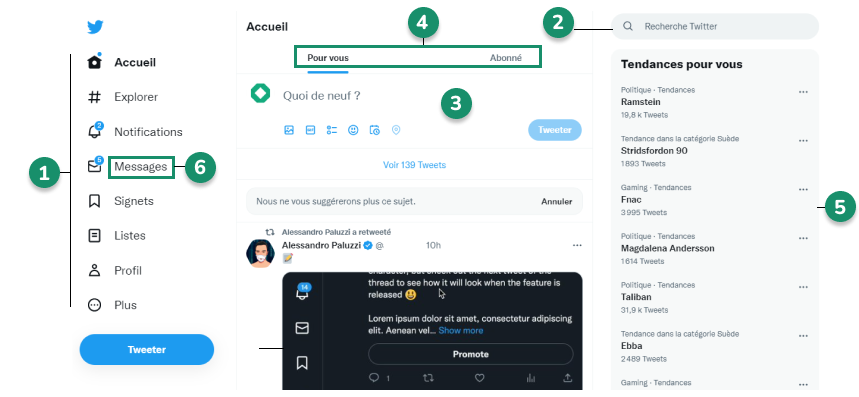
Task: Create a poll in the tweet composer
Action: (331, 130)
